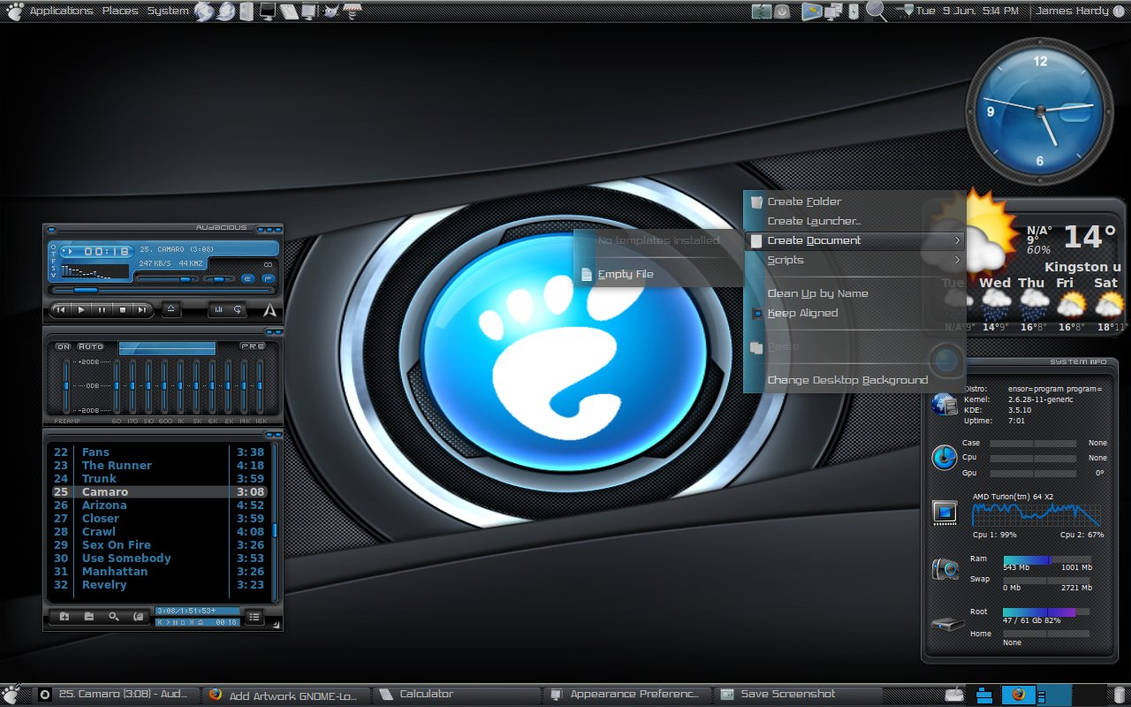
Task: Toggle the equalizer window button in Audacious
Action: 247,278
